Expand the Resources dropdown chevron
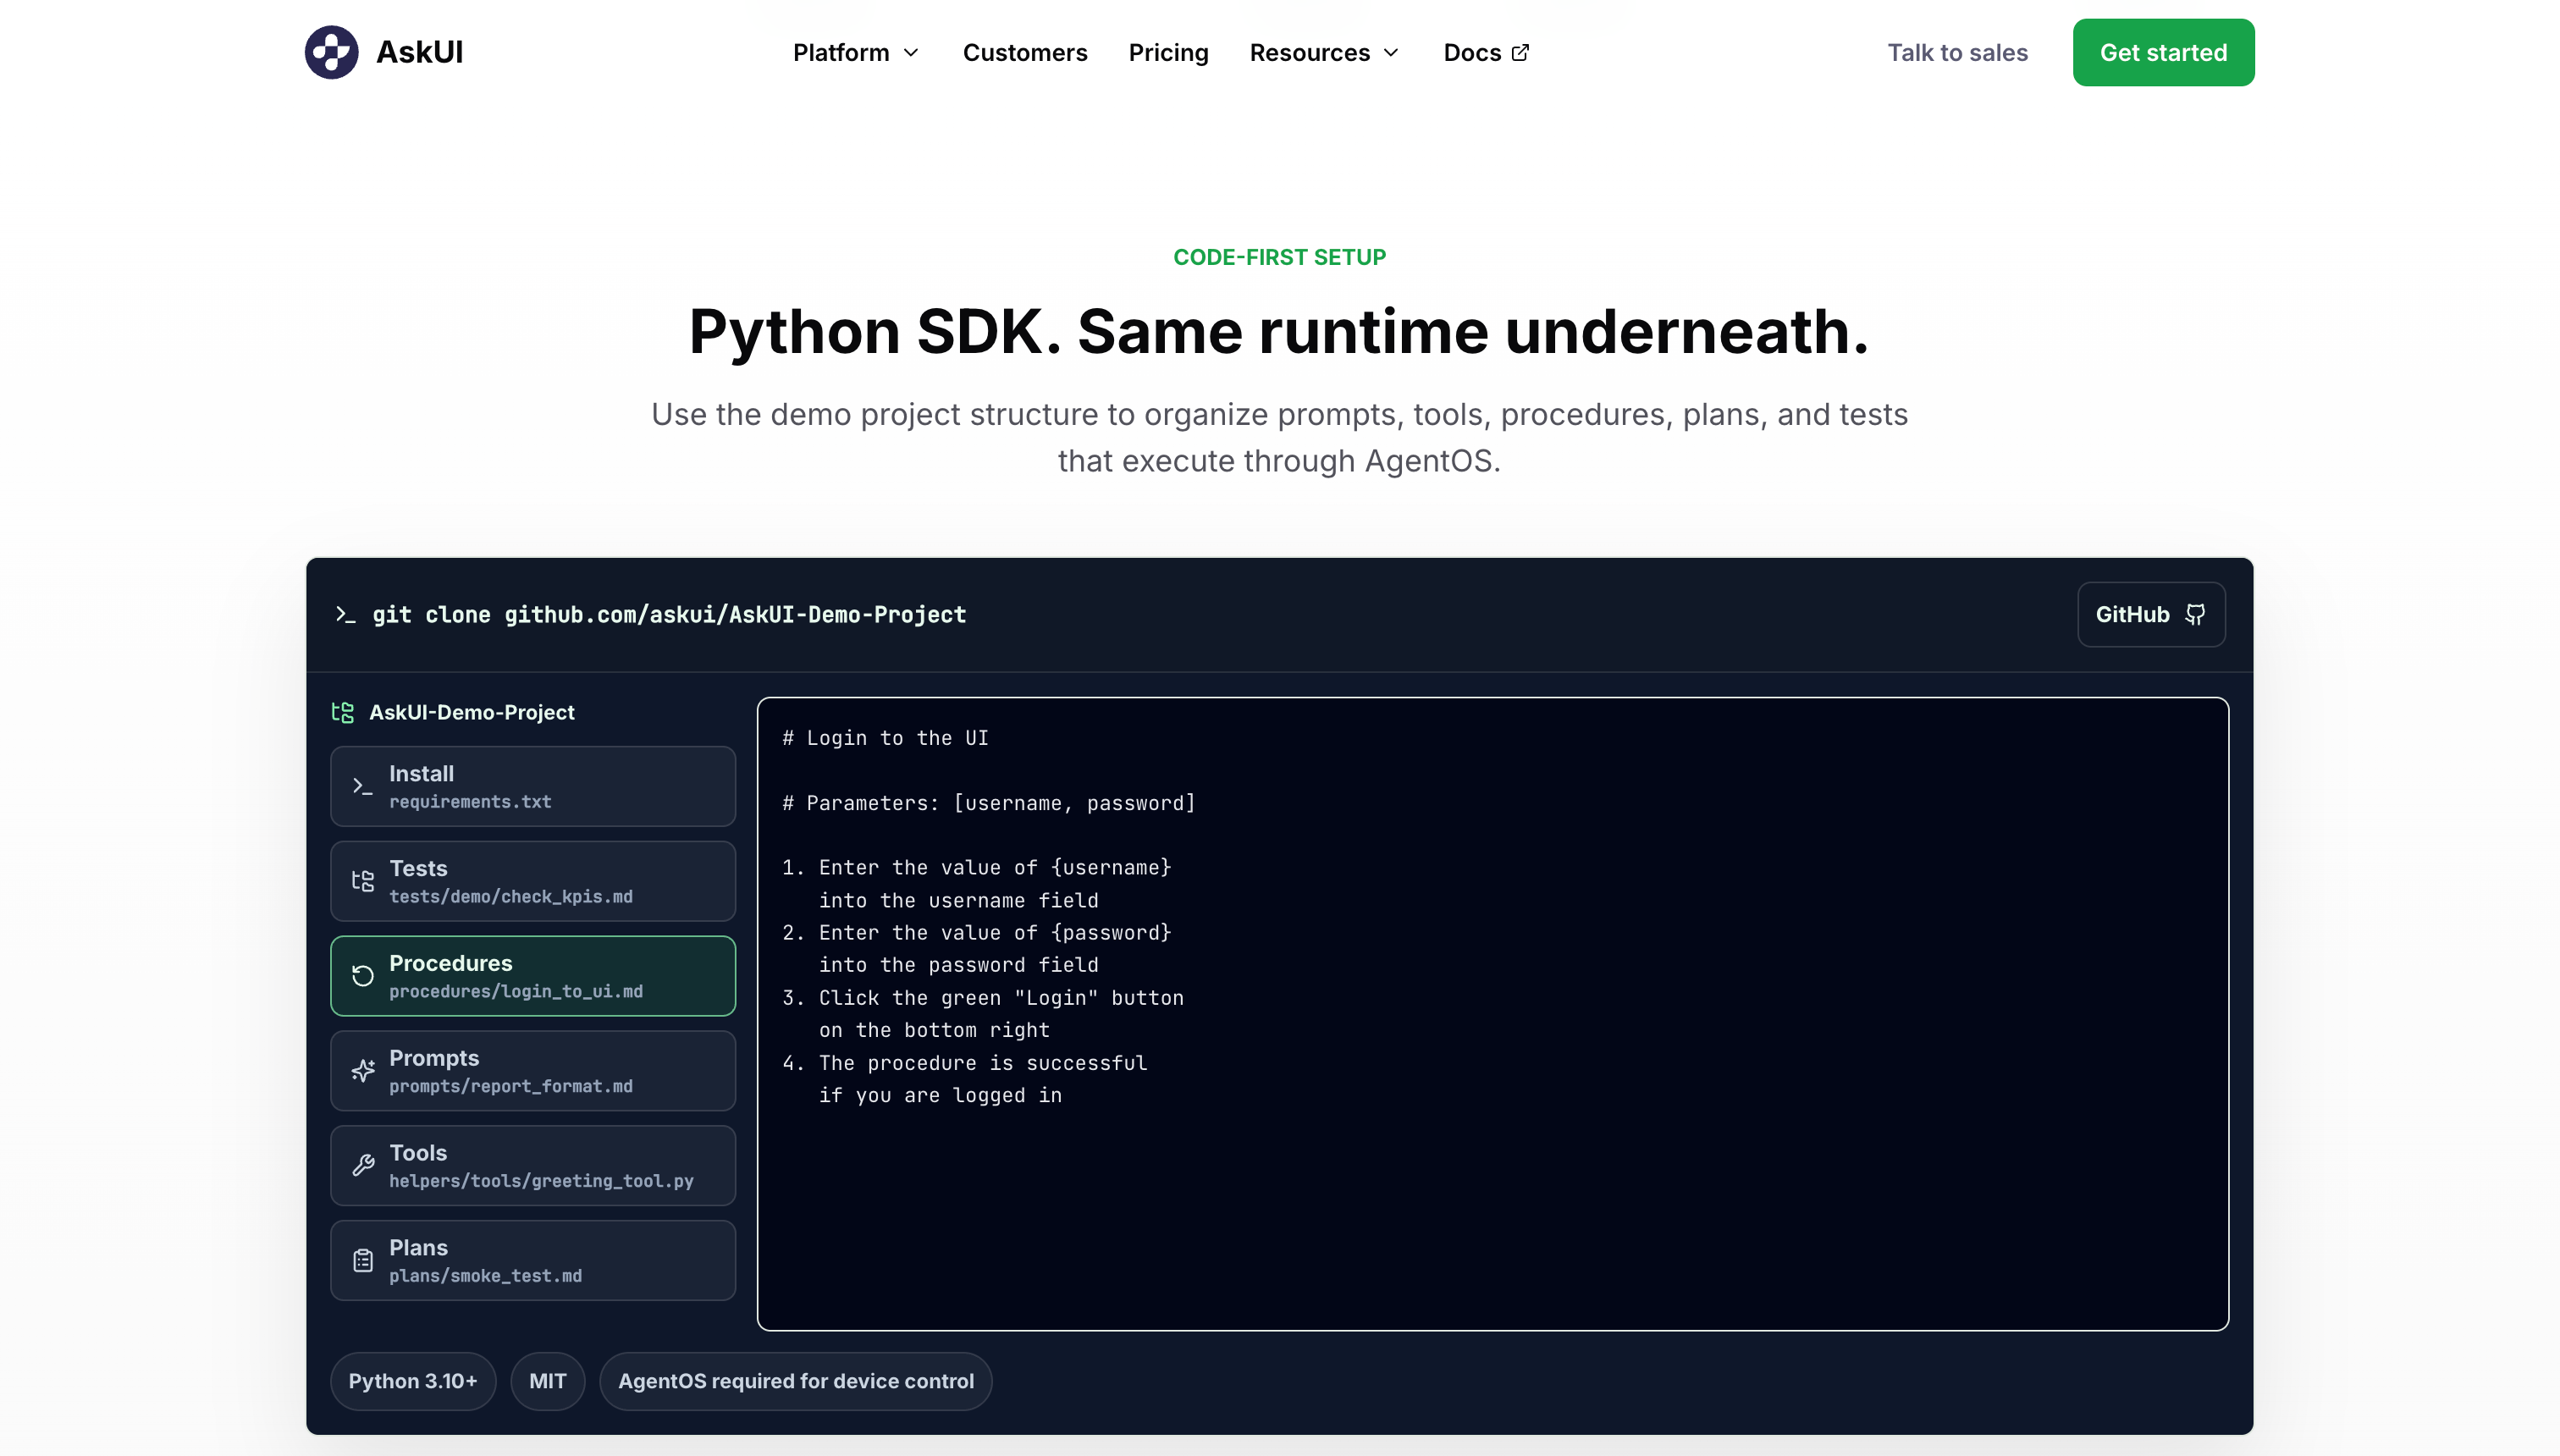Viewport: 2560px width, 1456px height. point(1391,52)
